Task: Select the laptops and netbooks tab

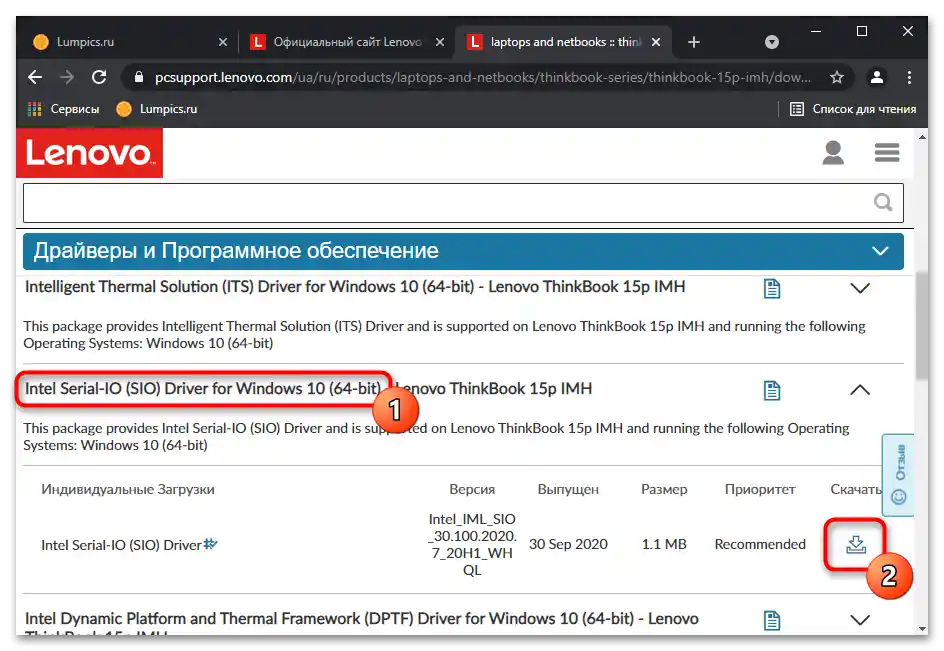Action: pos(565,42)
